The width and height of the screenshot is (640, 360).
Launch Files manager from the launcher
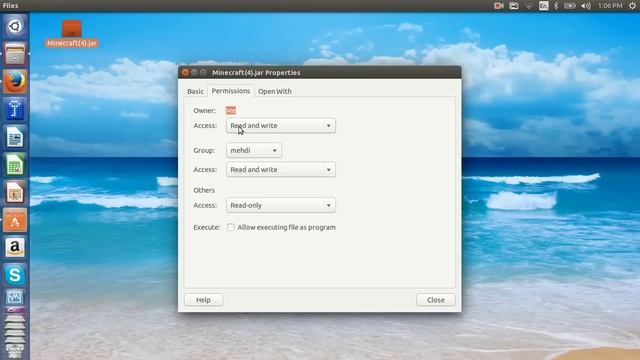tap(15, 54)
